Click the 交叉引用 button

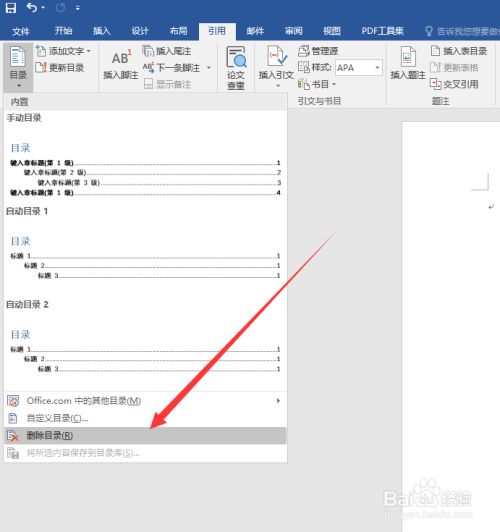coord(454,84)
